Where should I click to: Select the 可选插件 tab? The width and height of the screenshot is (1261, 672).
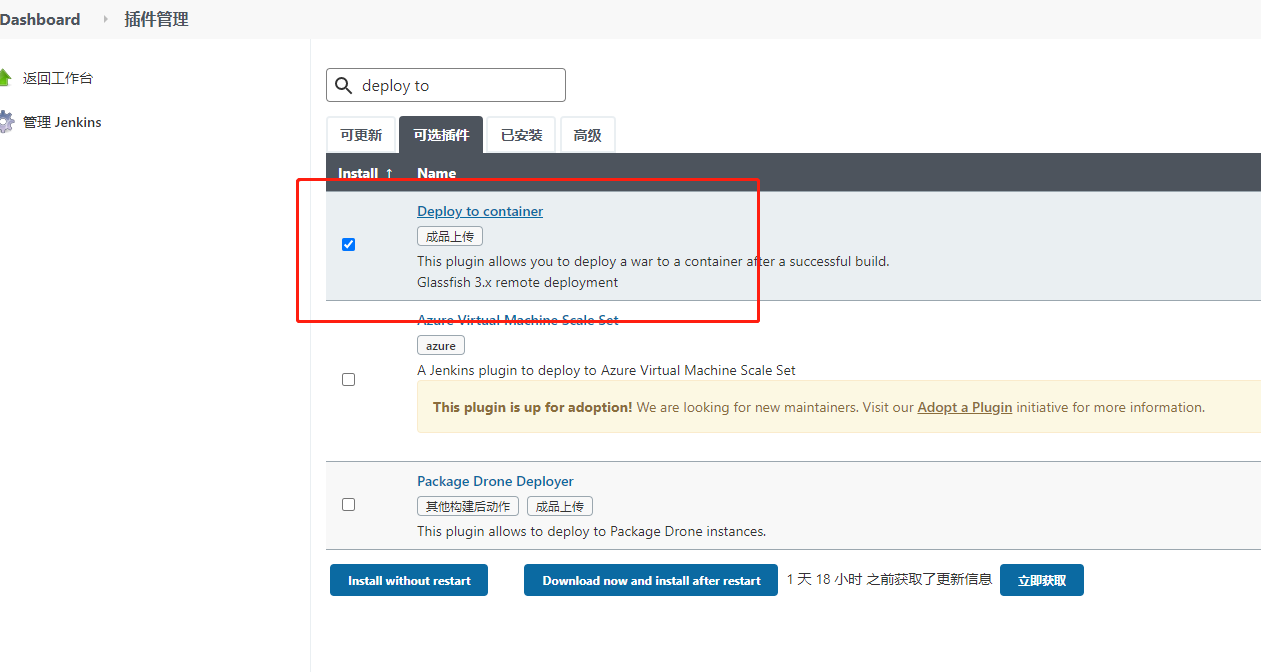pyautogui.click(x=441, y=135)
